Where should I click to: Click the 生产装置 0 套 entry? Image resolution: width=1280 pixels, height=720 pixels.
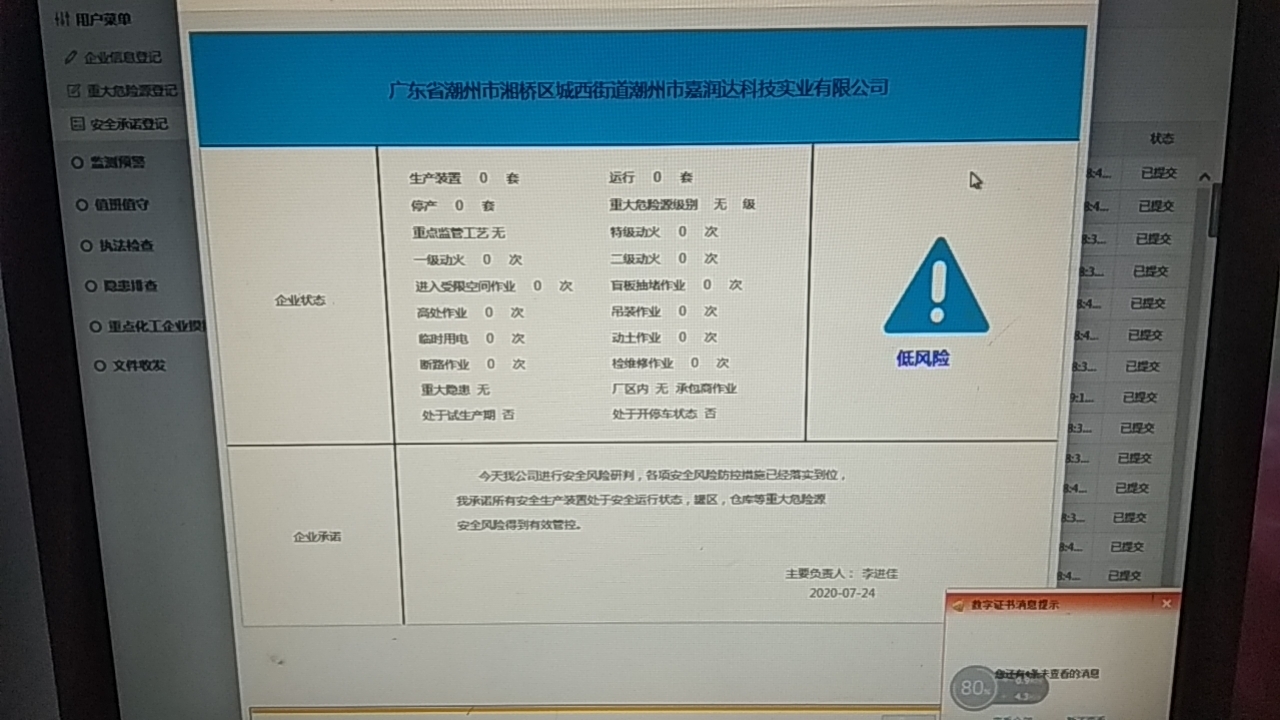pos(464,178)
